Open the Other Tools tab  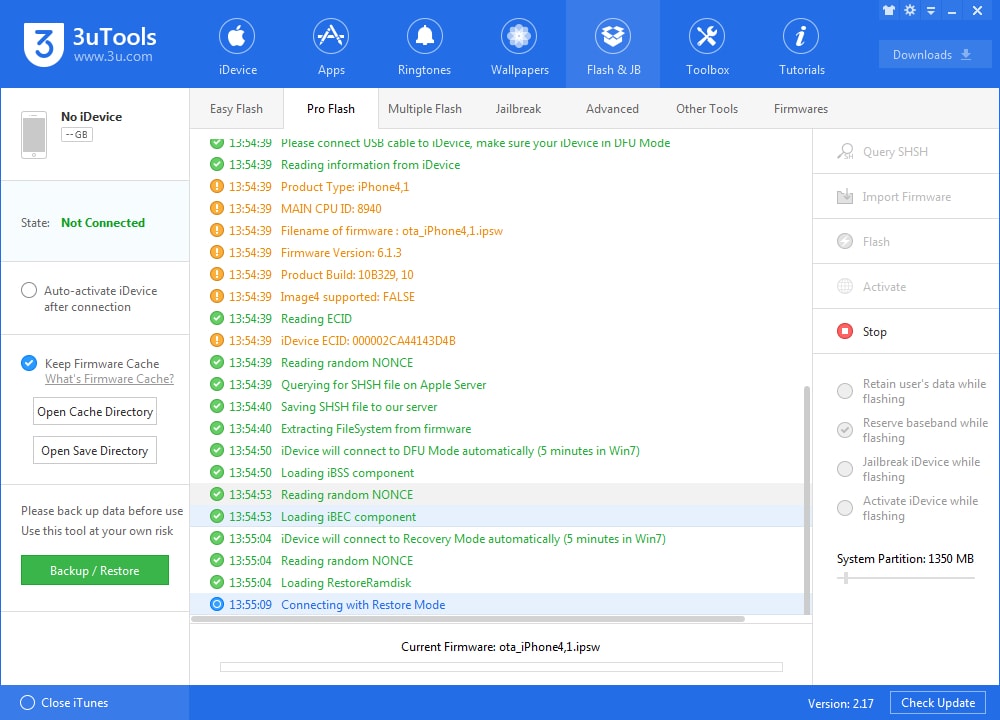(x=707, y=108)
